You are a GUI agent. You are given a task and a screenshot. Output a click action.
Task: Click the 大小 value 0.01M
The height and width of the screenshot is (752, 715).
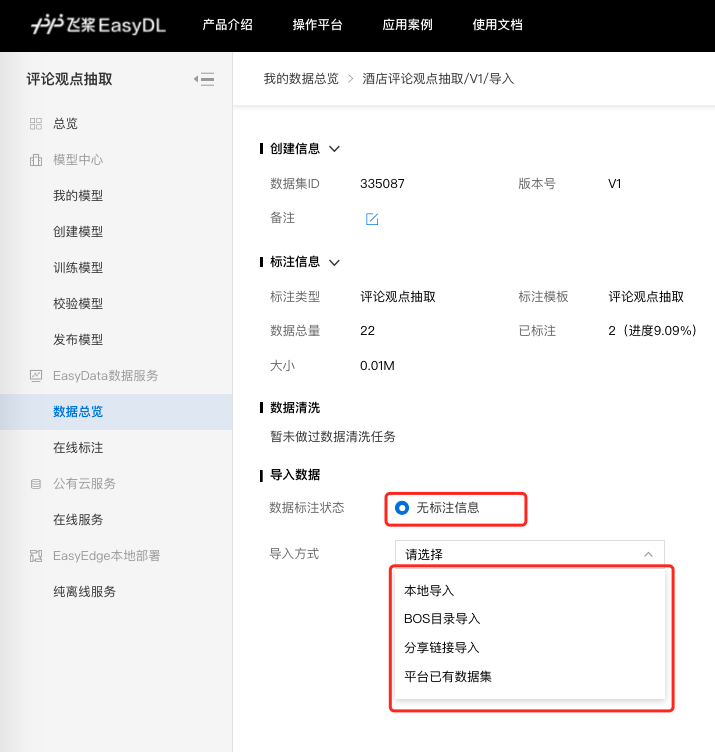[x=377, y=366]
